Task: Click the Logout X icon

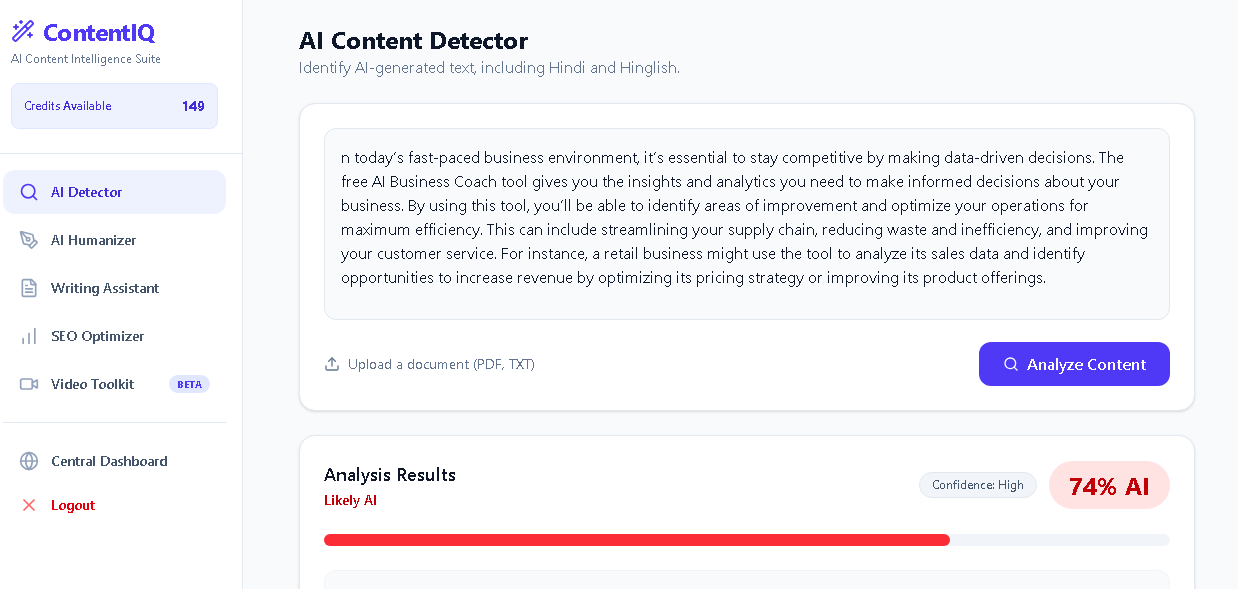Action: click(x=29, y=505)
